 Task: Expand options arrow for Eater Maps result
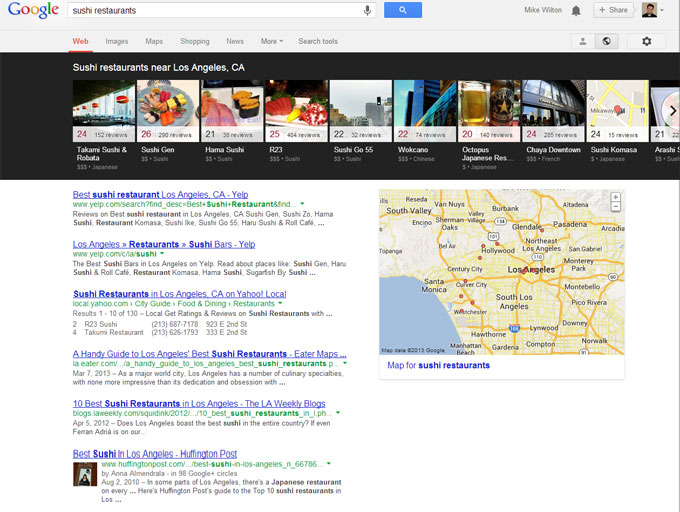(x=345, y=363)
